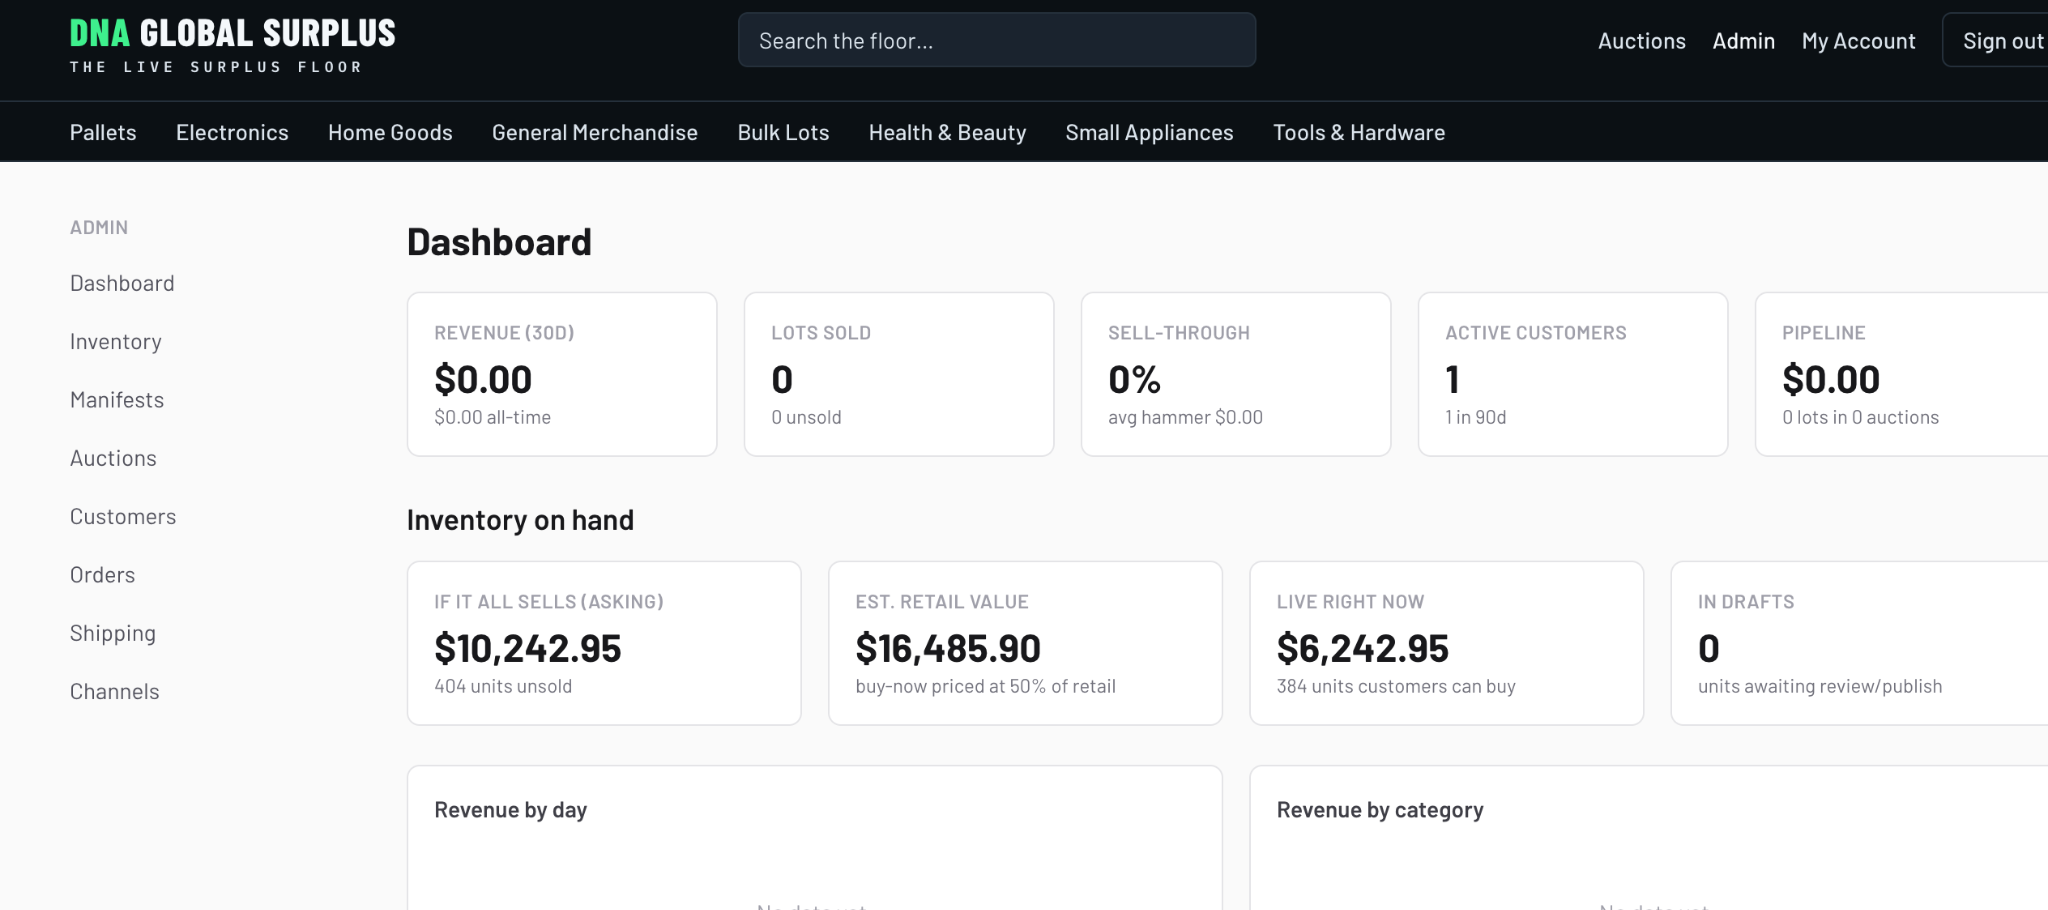
Task: Click the Lots Sold card
Action: pyautogui.click(x=899, y=374)
